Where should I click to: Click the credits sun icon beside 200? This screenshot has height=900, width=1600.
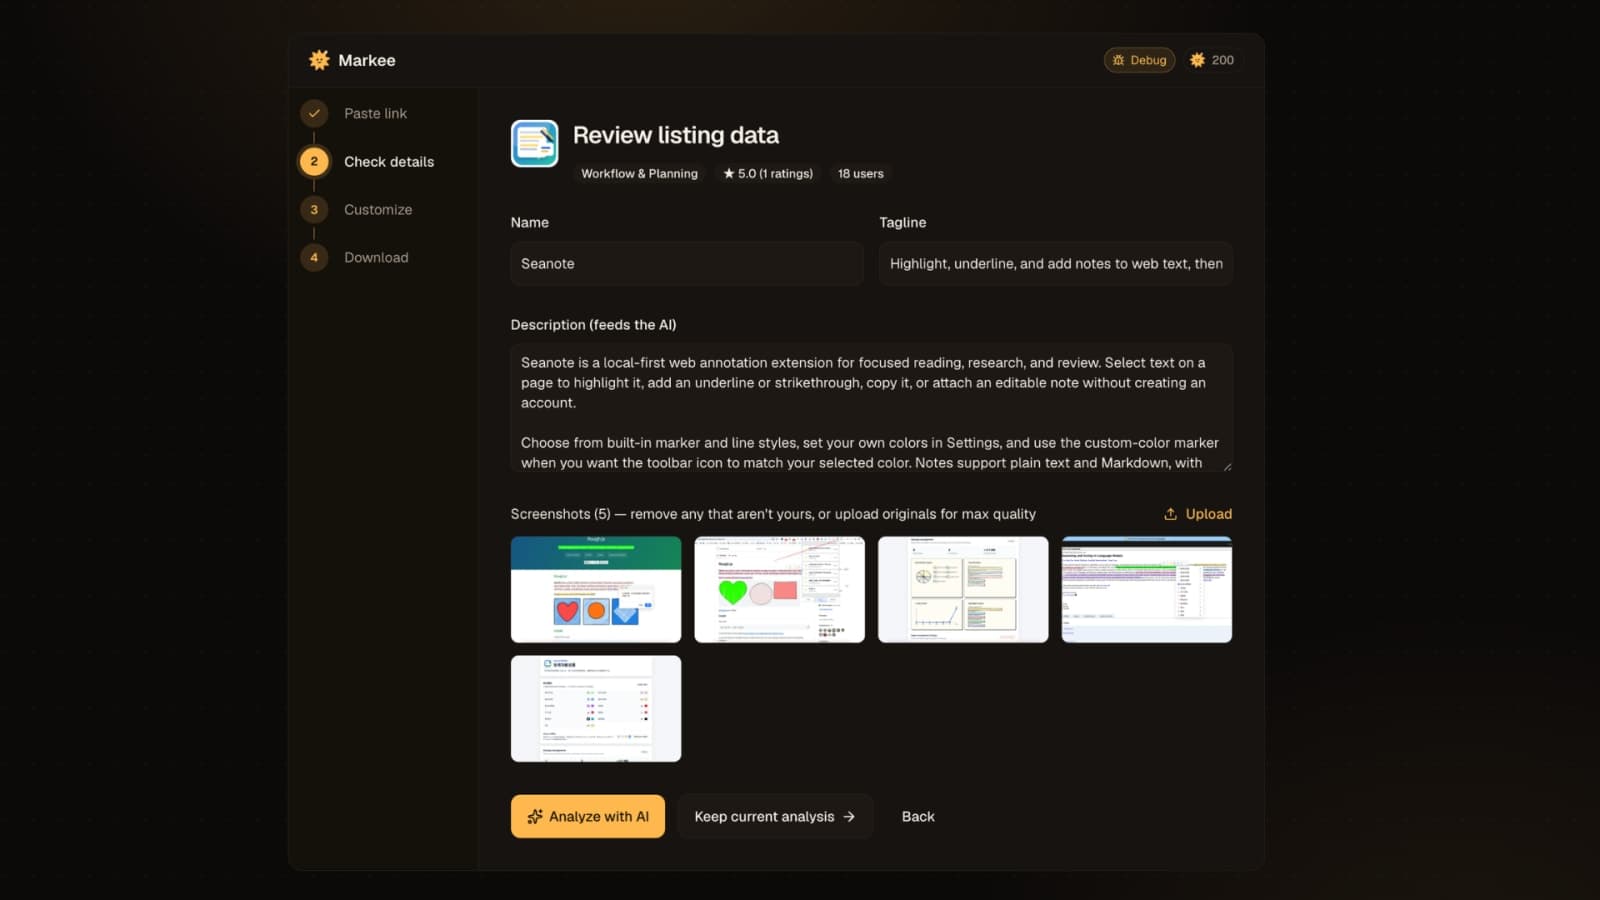point(1197,60)
